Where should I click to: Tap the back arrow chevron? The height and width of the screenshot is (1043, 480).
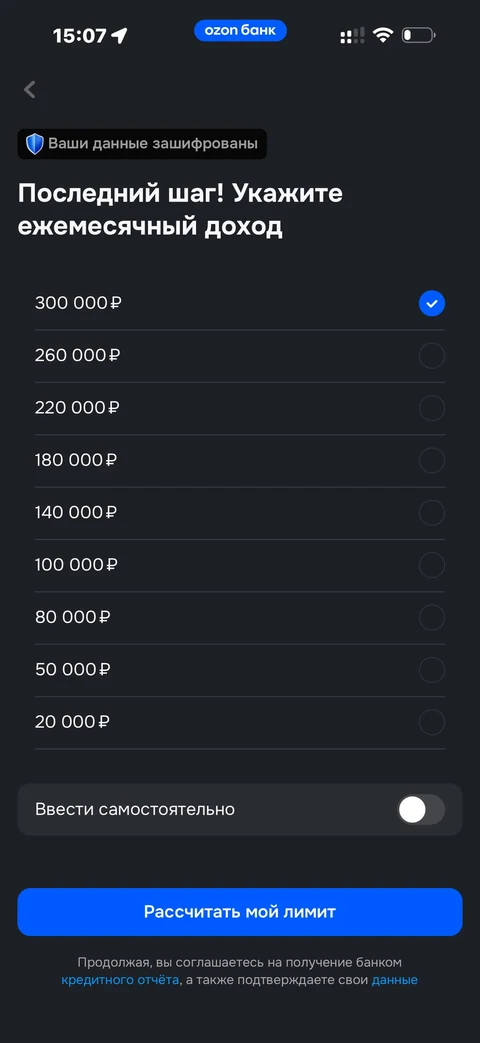click(x=29, y=90)
